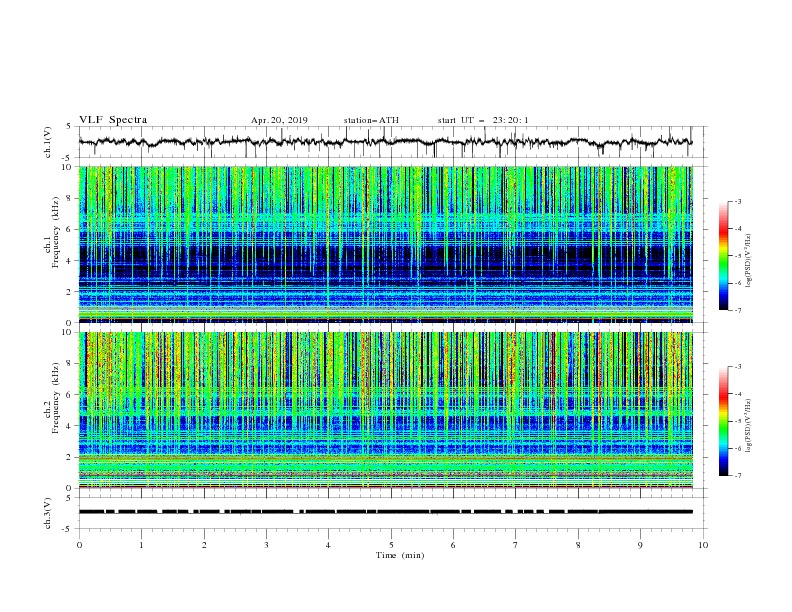This screenshot has width=792, height=612.
Task: Click the 'start UT = 23:20:1' label
Action: 483,120
